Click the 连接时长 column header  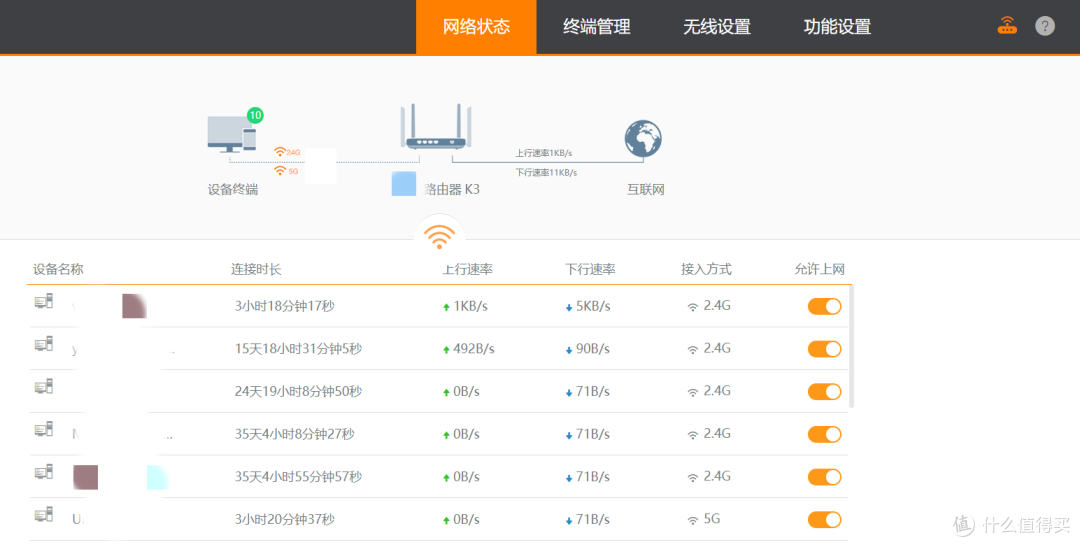click(x=256, y=269)
